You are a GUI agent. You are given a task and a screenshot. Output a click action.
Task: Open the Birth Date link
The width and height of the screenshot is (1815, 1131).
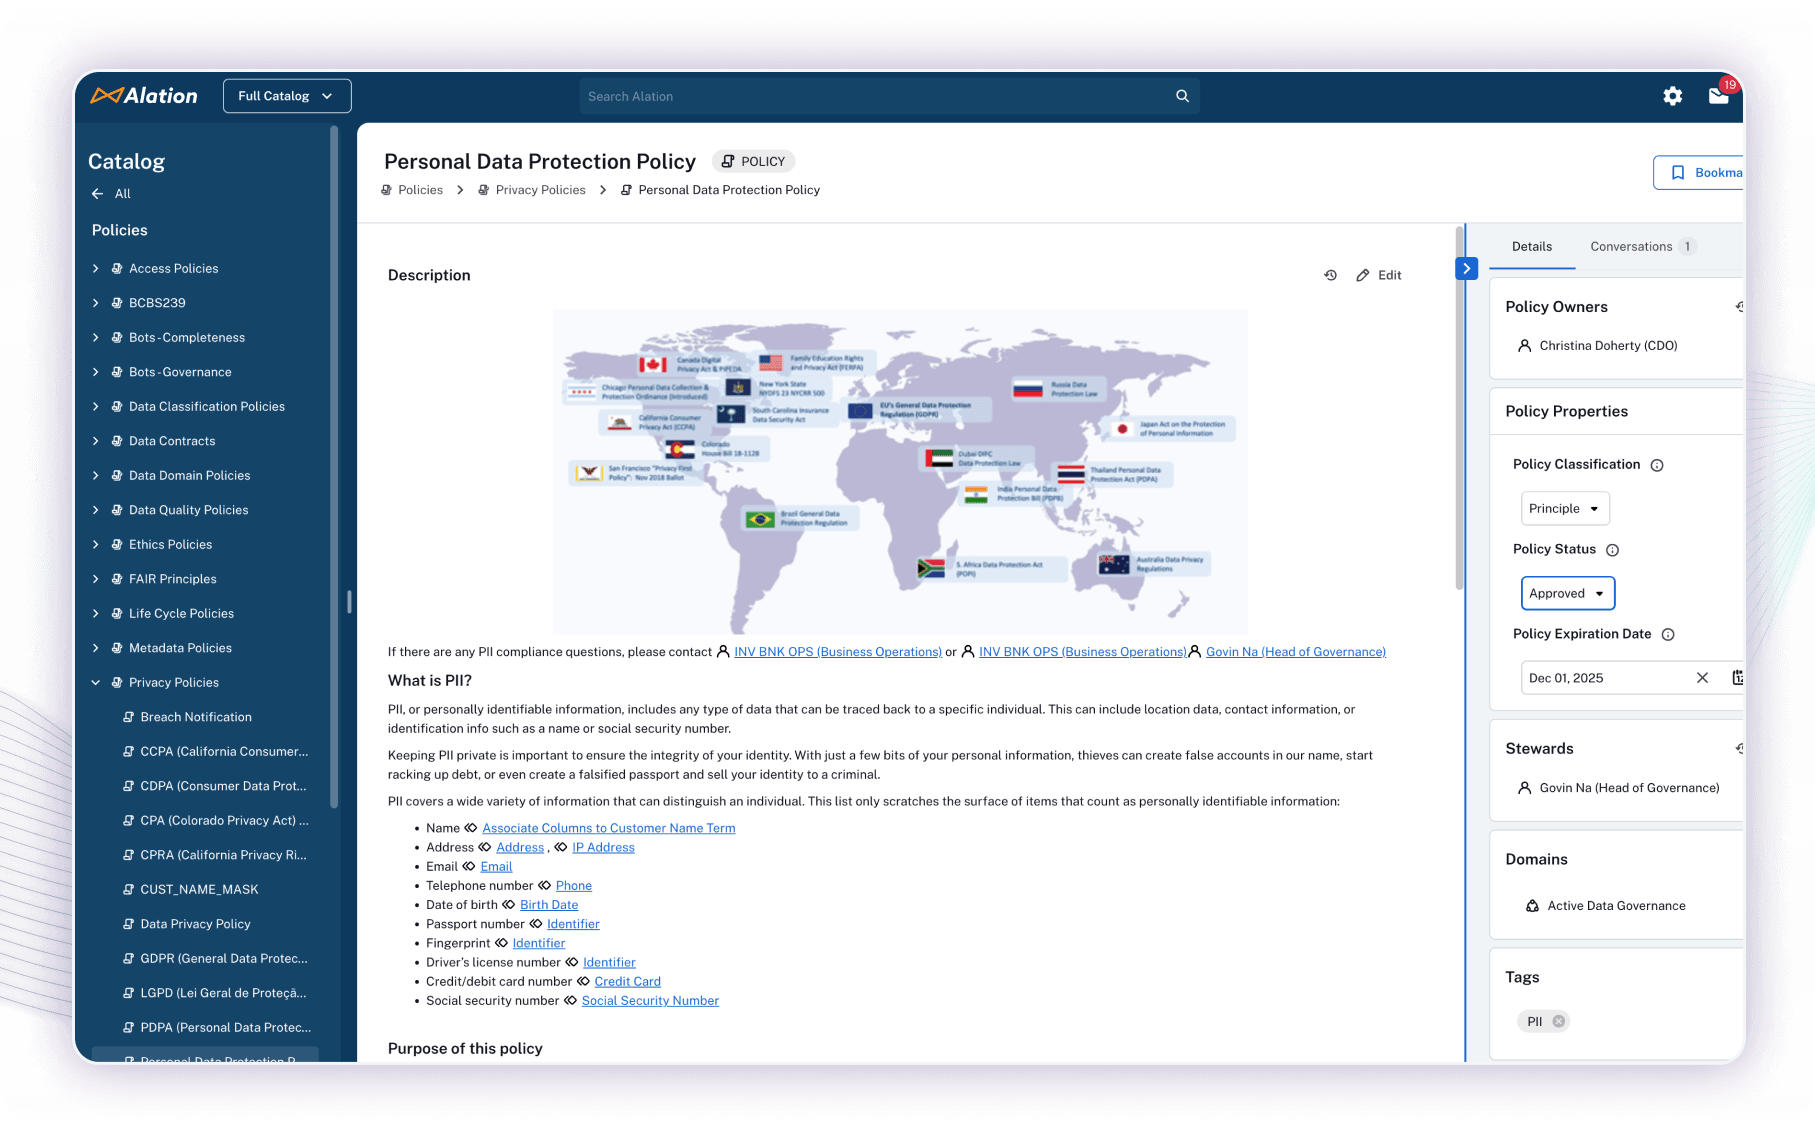tap(549, 905)
